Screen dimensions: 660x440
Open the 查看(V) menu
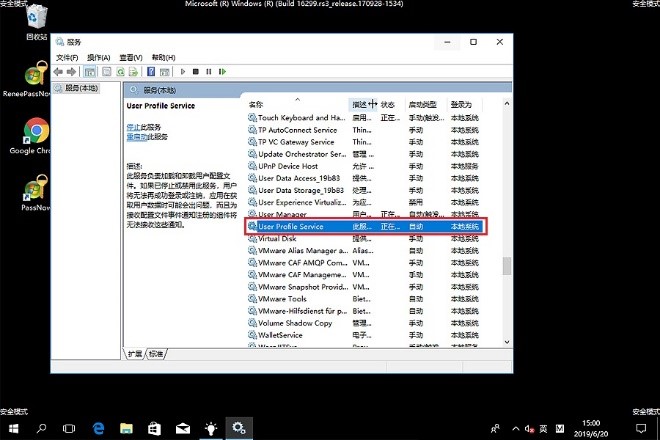click(131, 57)
